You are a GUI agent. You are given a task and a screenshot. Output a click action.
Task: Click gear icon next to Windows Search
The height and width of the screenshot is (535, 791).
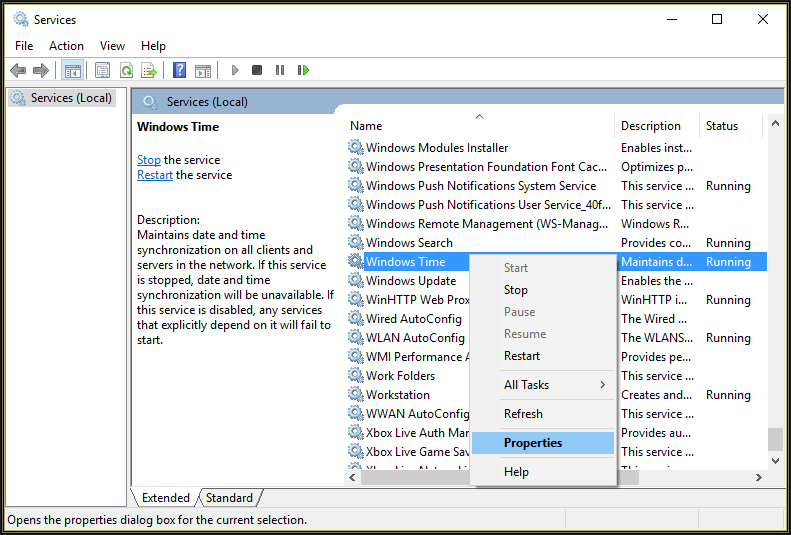(x=356, y=242)
